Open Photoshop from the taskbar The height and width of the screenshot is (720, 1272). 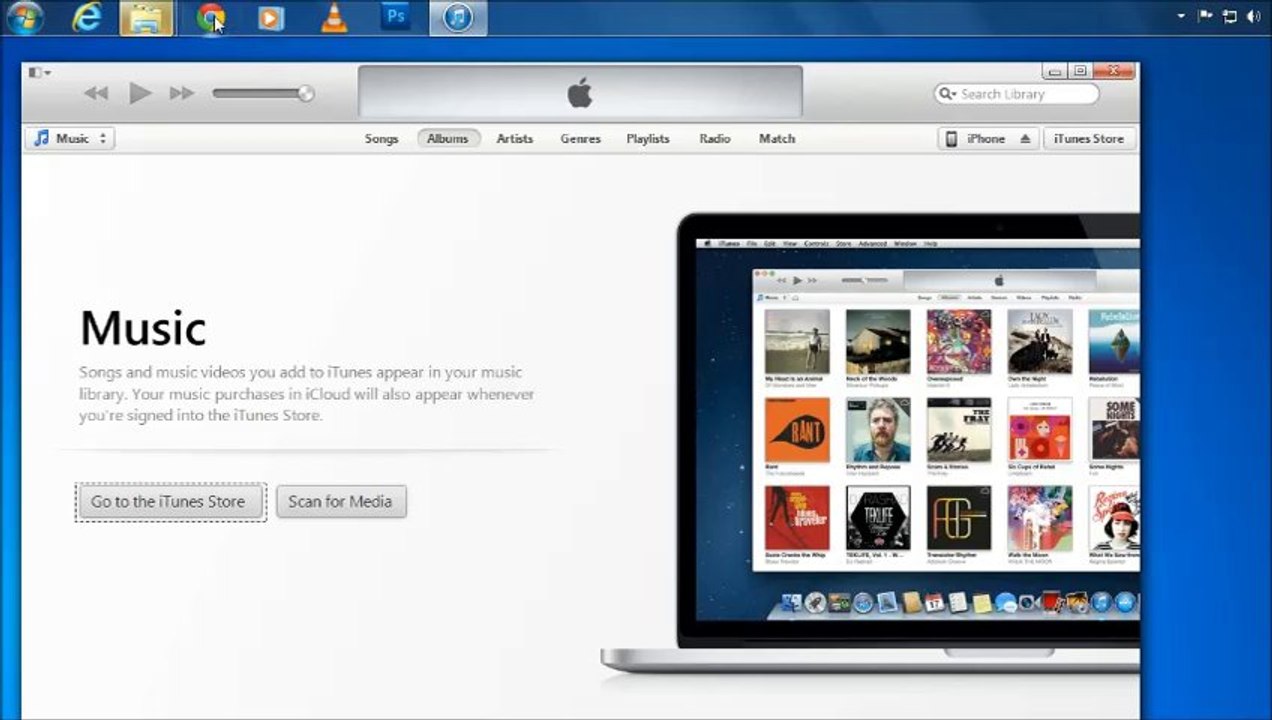pos(396,16)
